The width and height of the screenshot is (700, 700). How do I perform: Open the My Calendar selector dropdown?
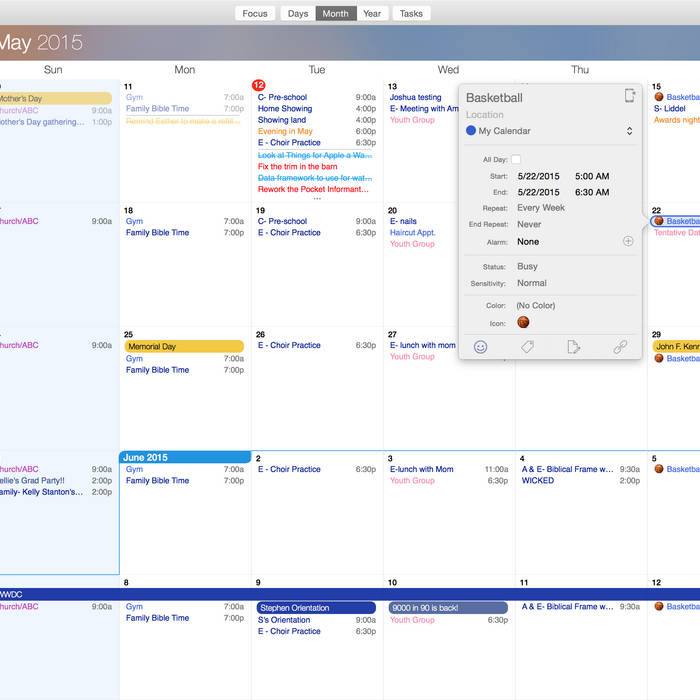pyautogui.click(x=629, y=131)
